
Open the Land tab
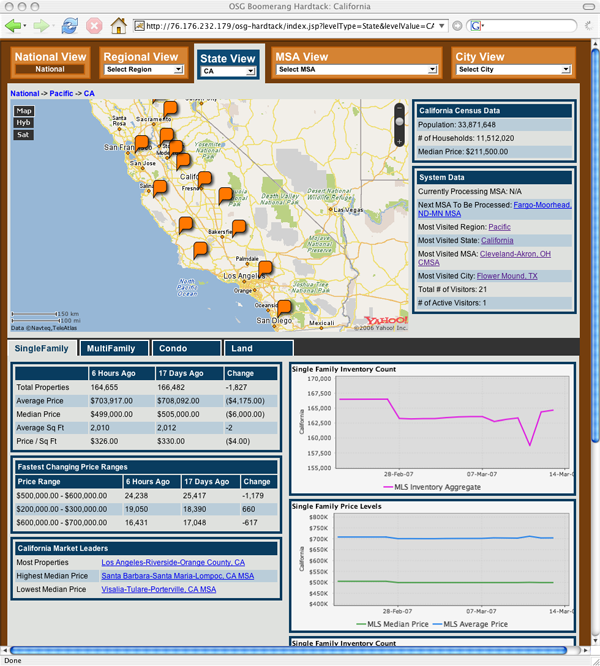point(259,349)
